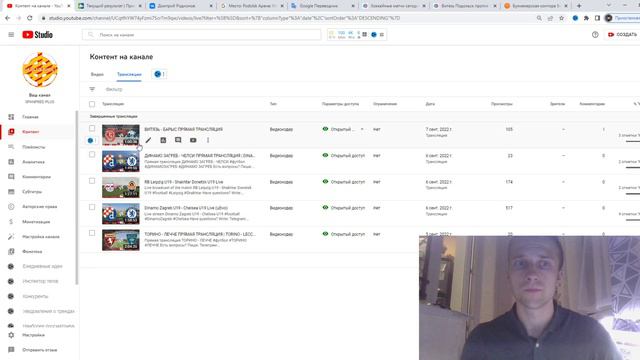Click blue extension badge under ВИТЯЗЬ row checkbox
The image size is (640, 360).
91,141
